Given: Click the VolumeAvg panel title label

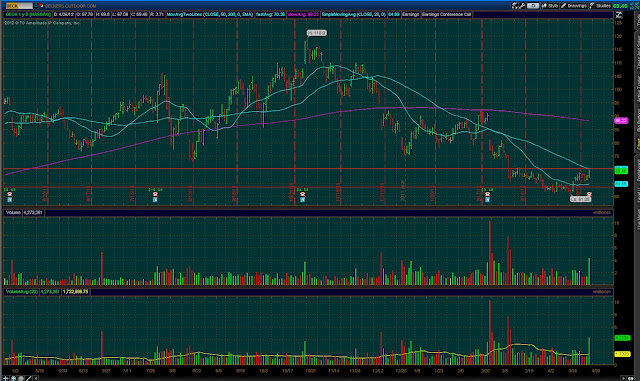Looking at the screenshot, I should point(22,292).
